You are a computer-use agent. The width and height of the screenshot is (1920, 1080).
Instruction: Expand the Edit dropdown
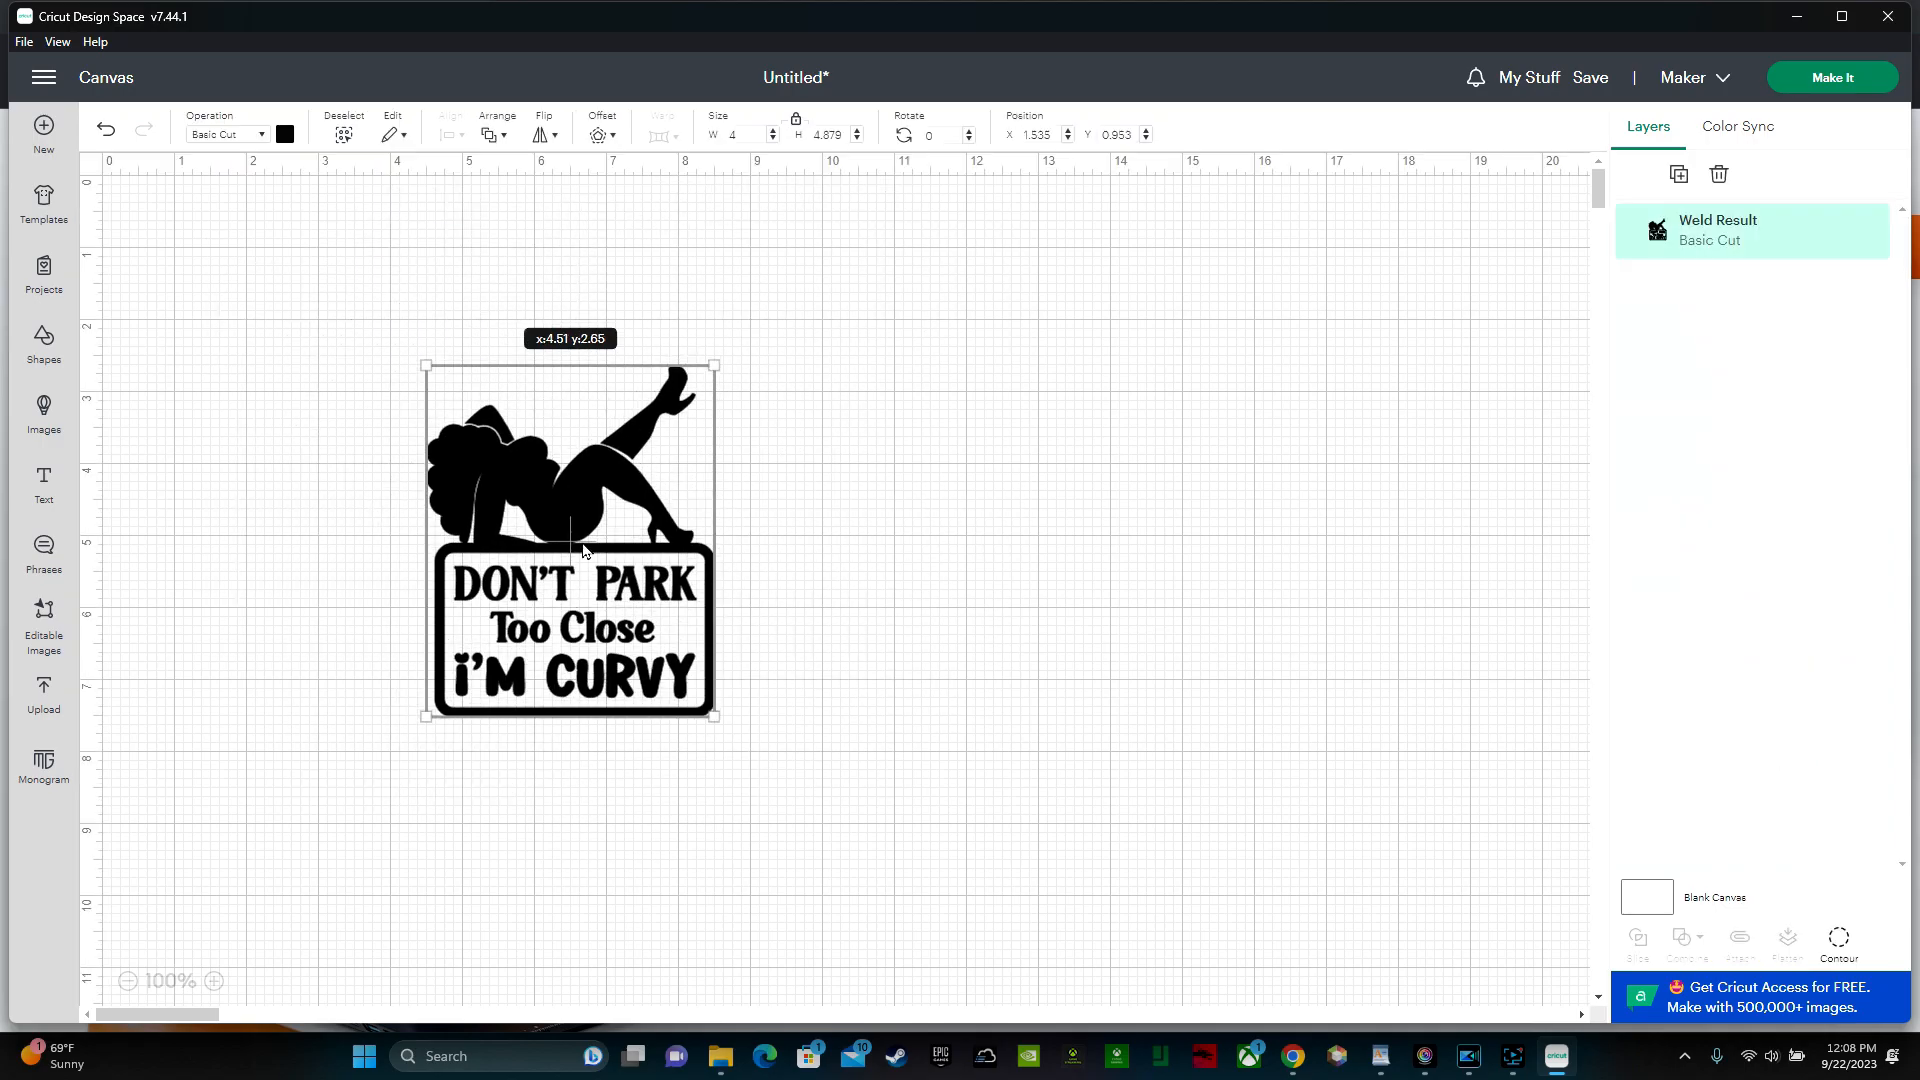394,135
